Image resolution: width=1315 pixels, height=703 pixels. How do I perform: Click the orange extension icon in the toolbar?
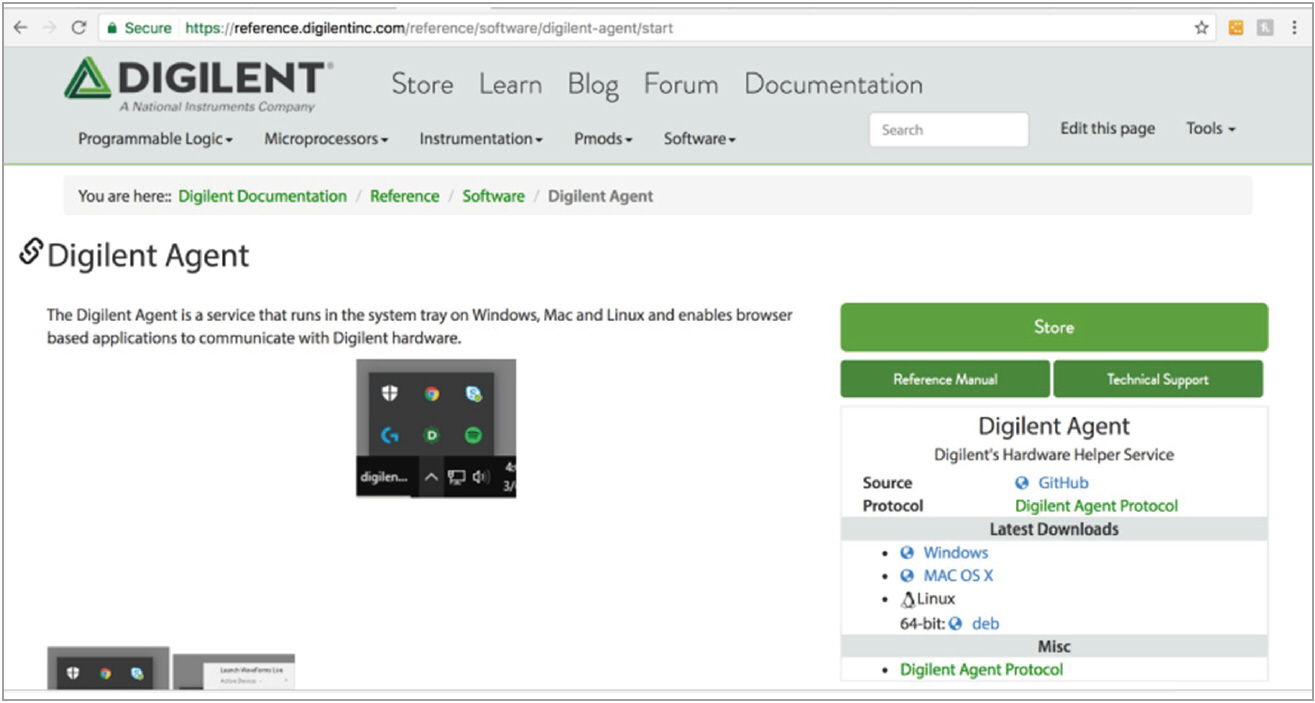pyautogui.click(x=1236, y=28)
